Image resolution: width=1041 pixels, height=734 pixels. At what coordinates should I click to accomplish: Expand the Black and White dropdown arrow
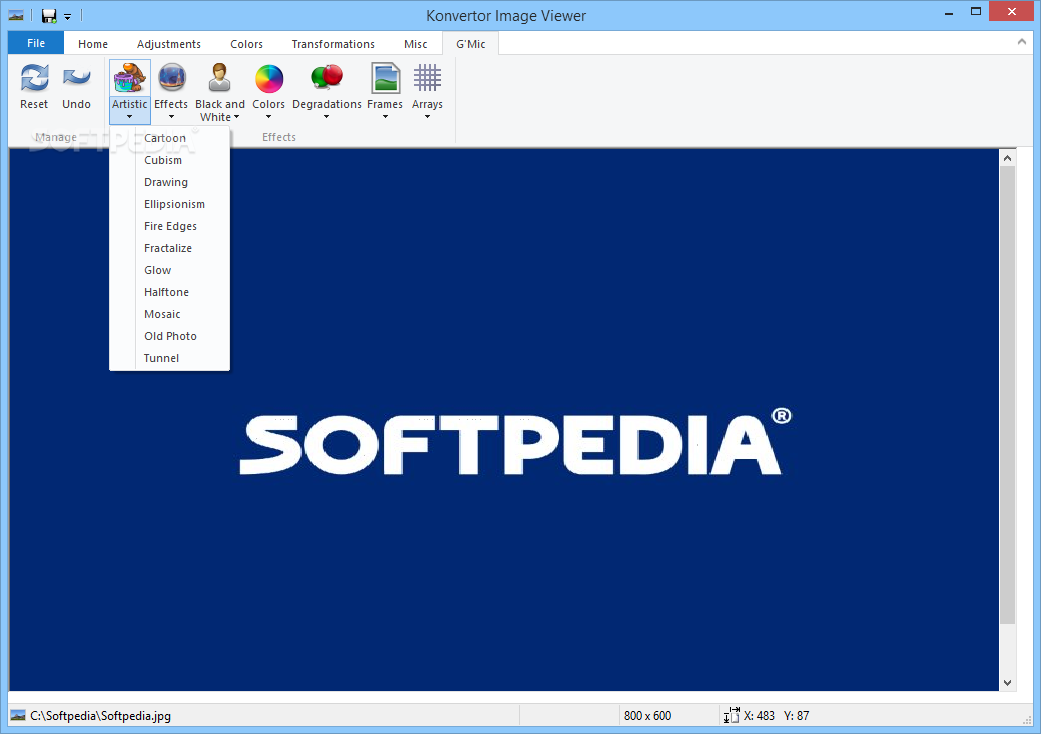coord(236,117)
